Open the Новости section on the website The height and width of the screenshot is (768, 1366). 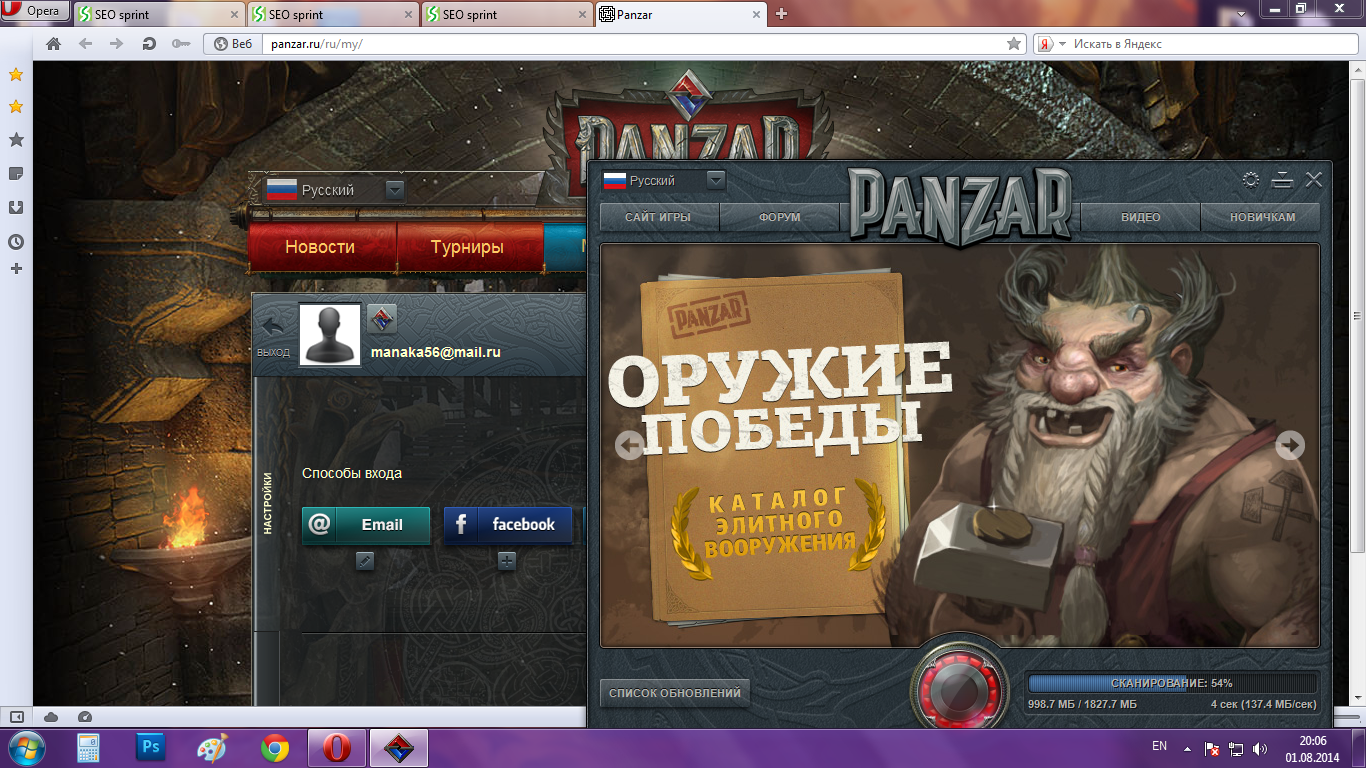click(x=320, y=247)
